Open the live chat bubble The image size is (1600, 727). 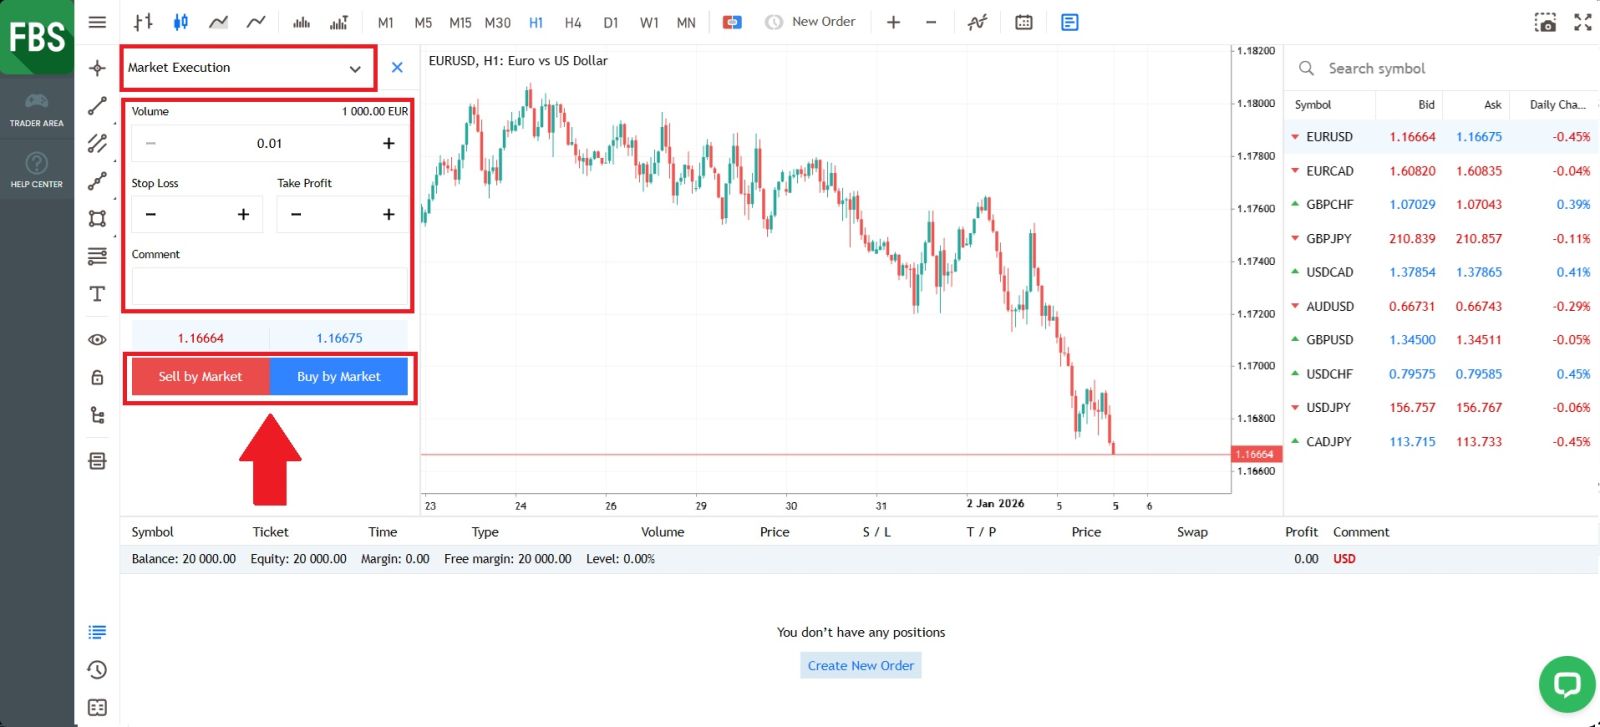pos(1566,684)
